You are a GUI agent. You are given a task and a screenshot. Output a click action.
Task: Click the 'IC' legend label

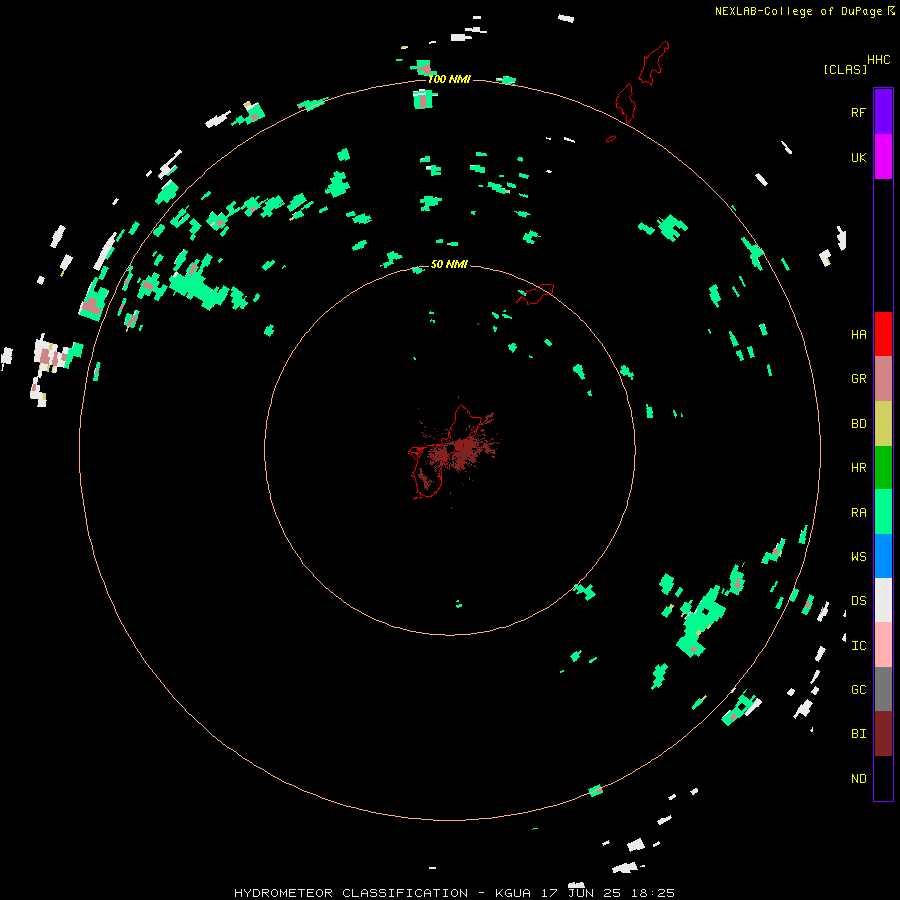tap(858, 646)
